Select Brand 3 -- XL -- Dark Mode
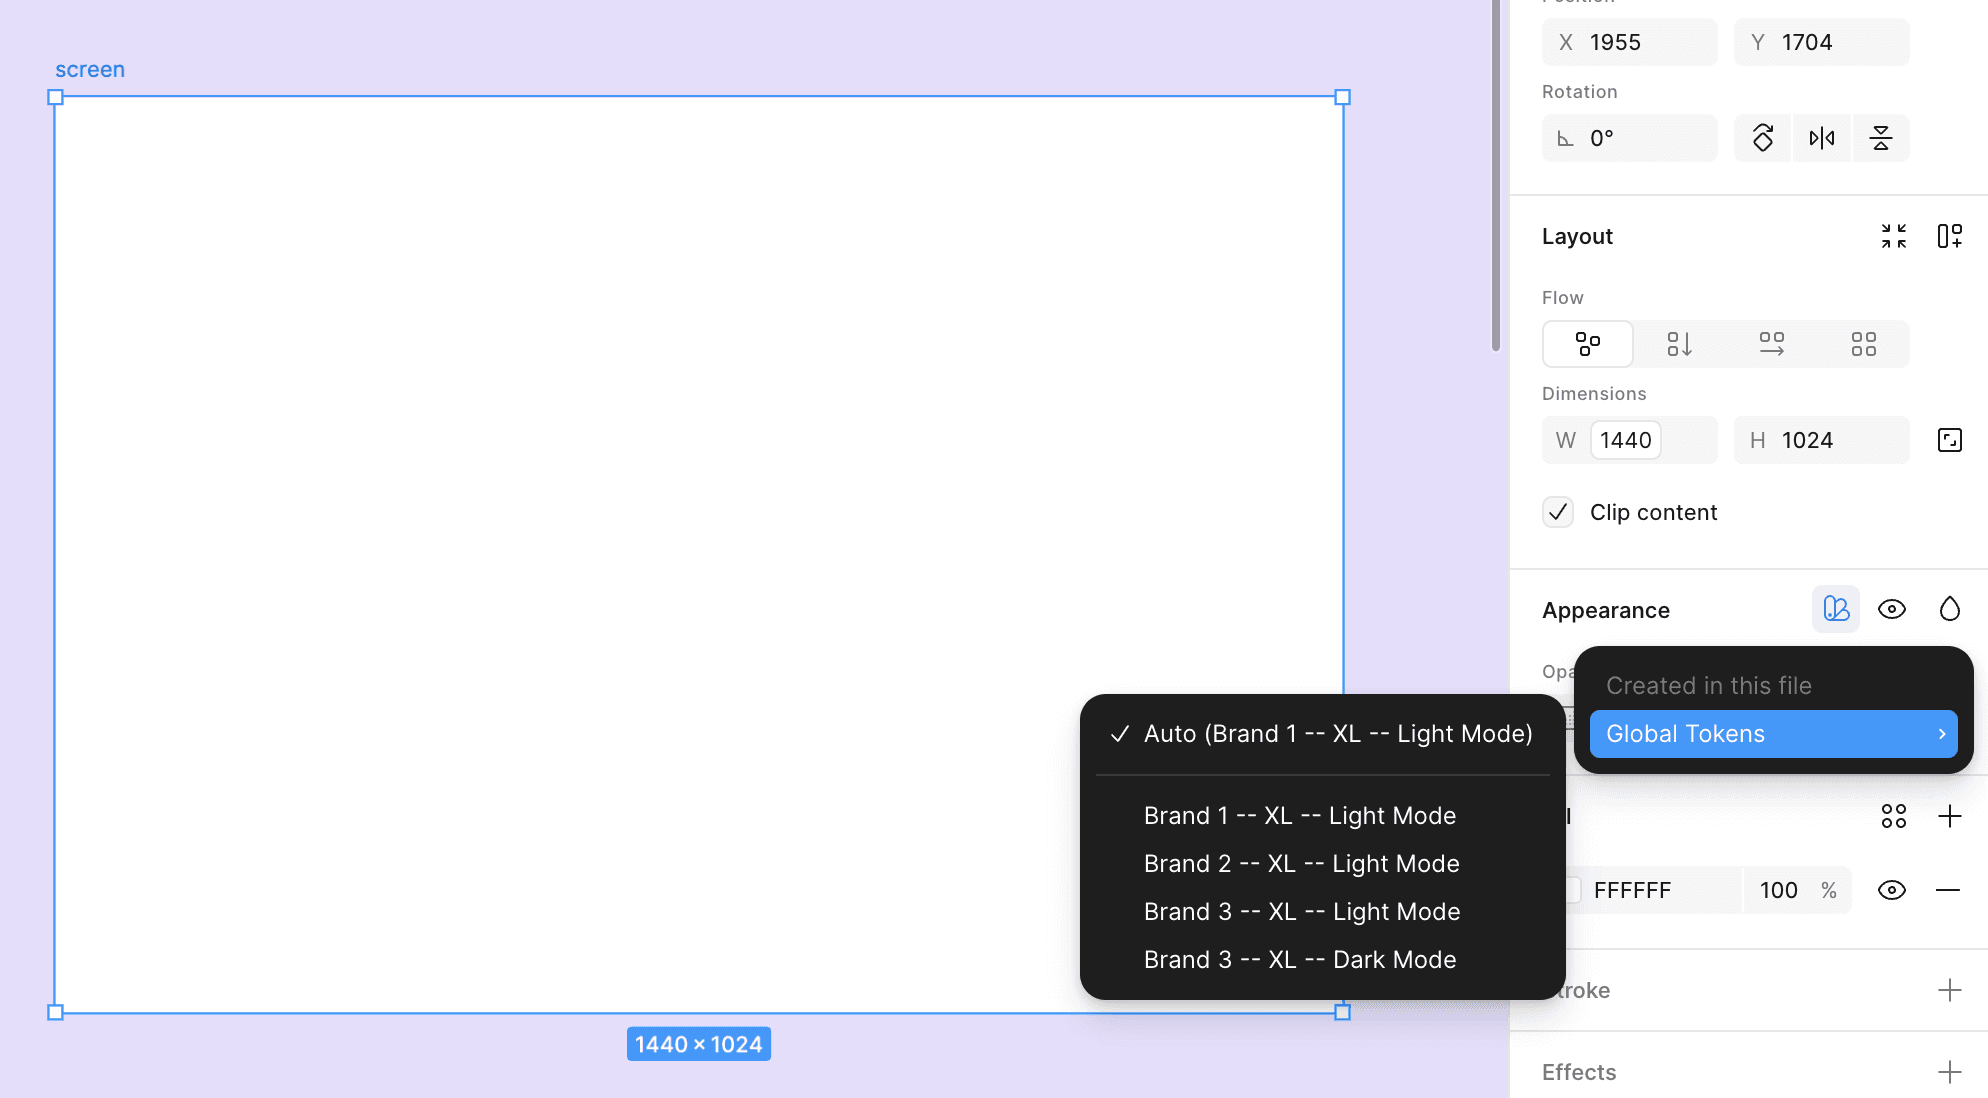This screenshot has width=1988, height=1098. pyautogui.click(x=1299, y=960)
